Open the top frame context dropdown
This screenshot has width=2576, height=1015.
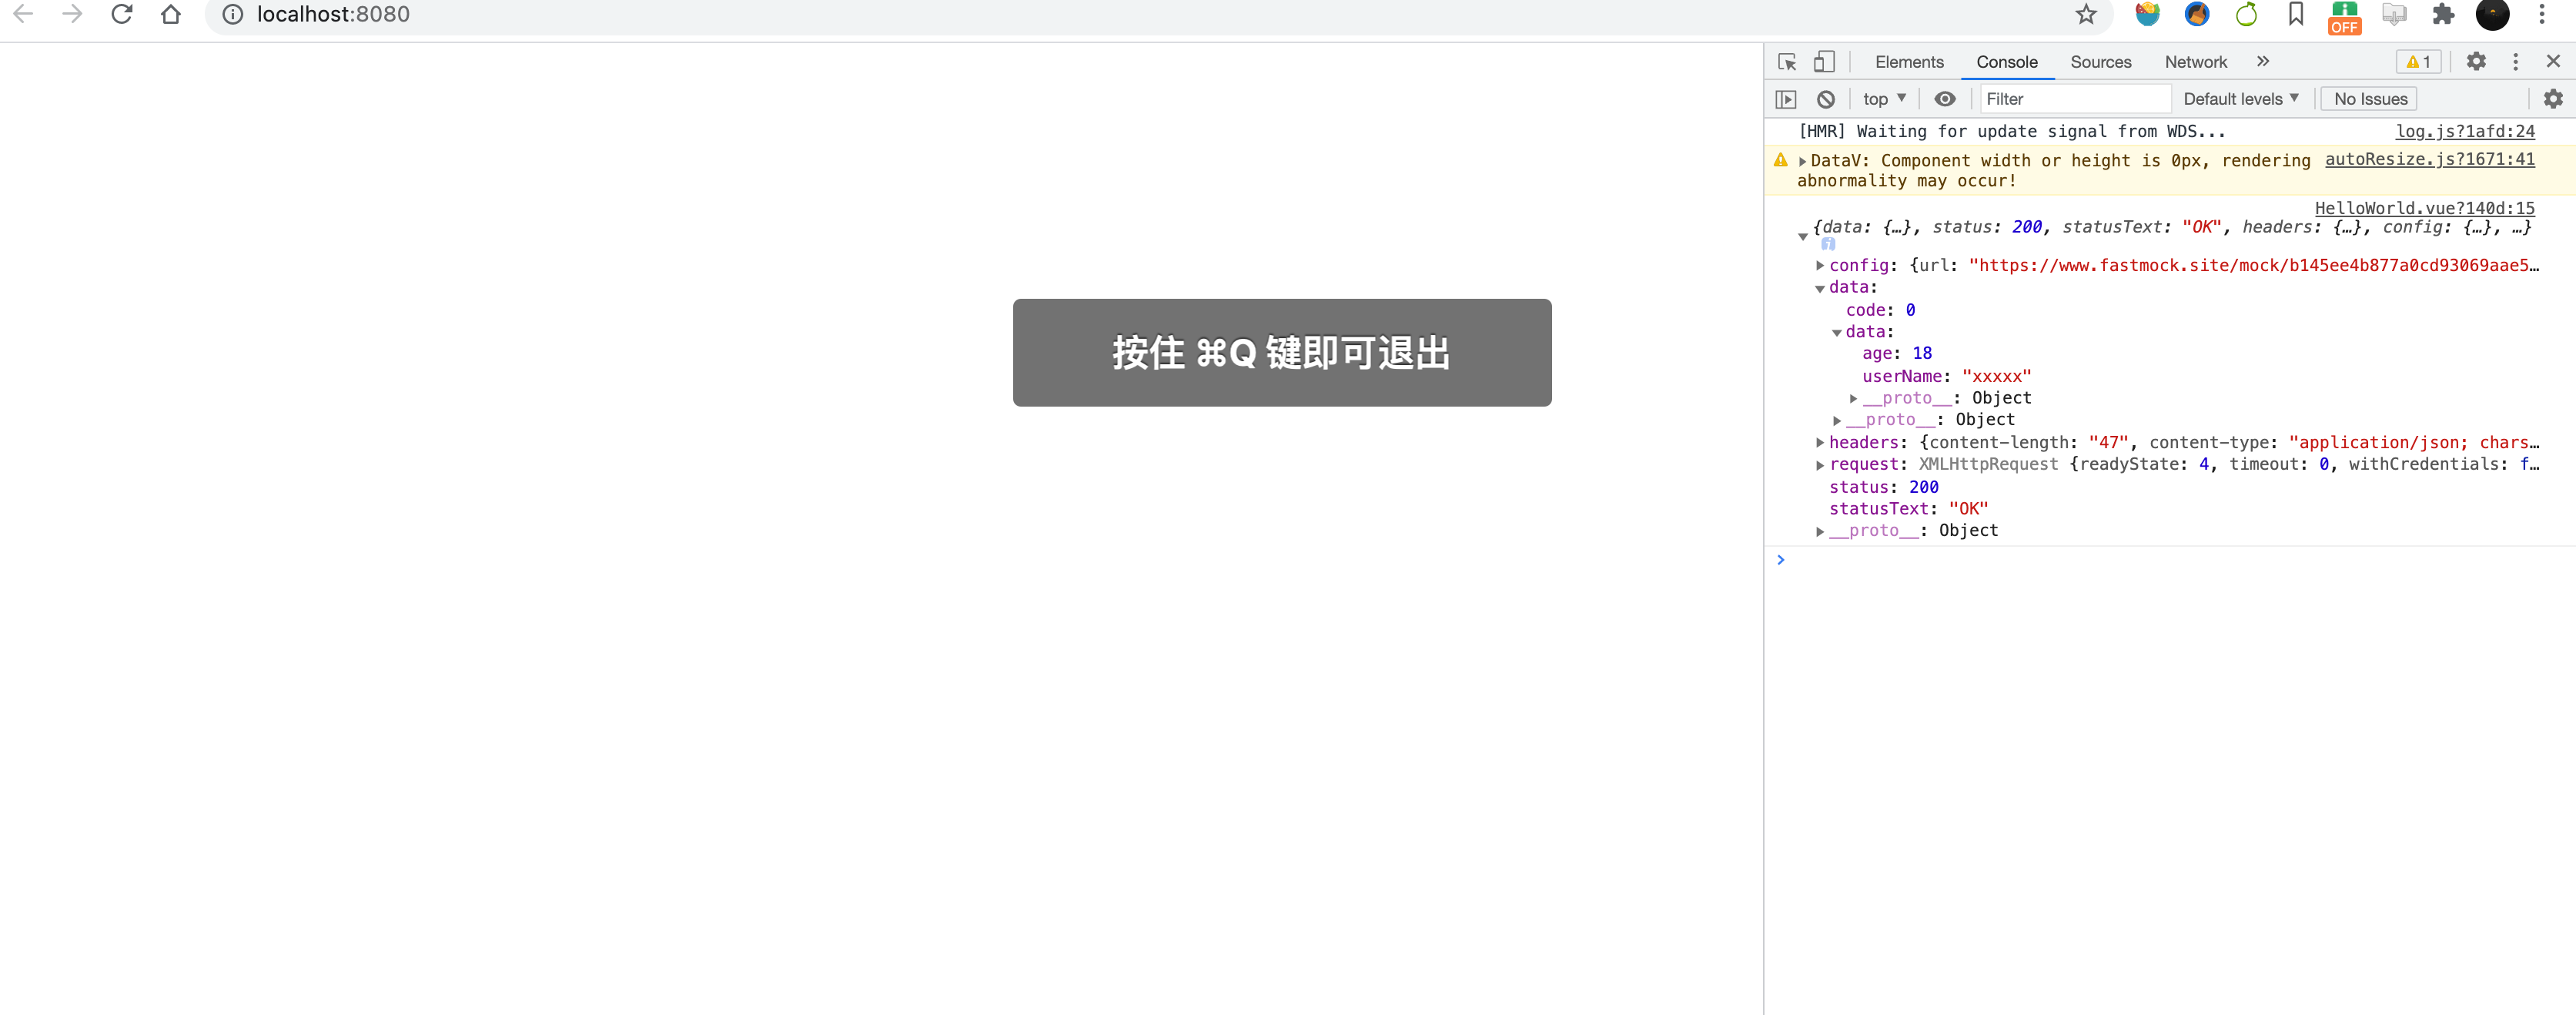[x=1884, y=99]
